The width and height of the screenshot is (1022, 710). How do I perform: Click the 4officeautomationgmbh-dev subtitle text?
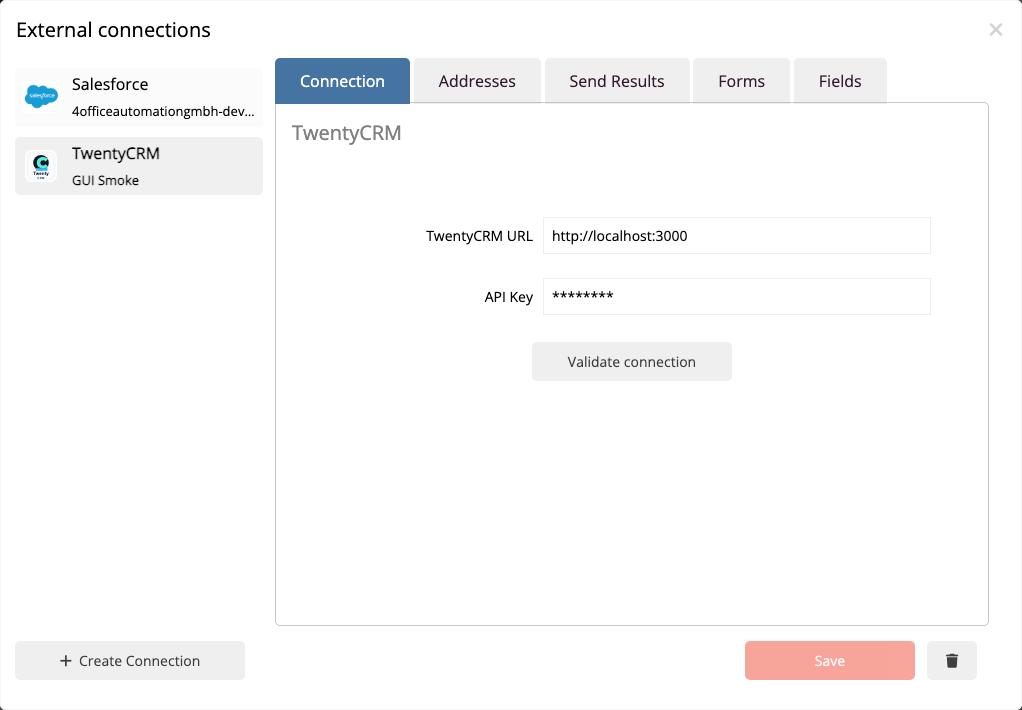point(163,111)
